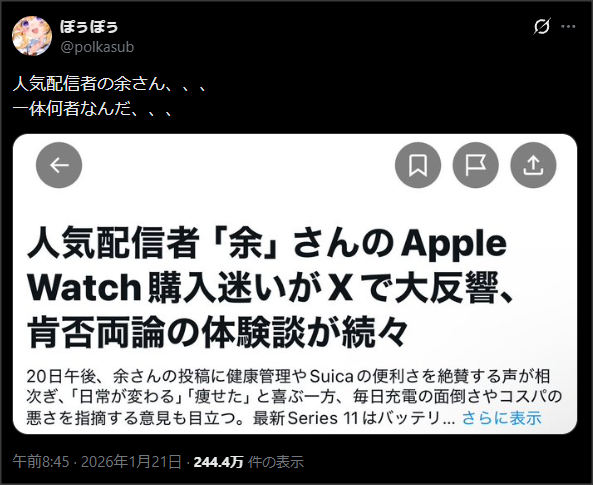Select the headline line 人気配信者「余」さんの Apple
The height and width of the screenshot is (485, 593).
pos(267,243)
